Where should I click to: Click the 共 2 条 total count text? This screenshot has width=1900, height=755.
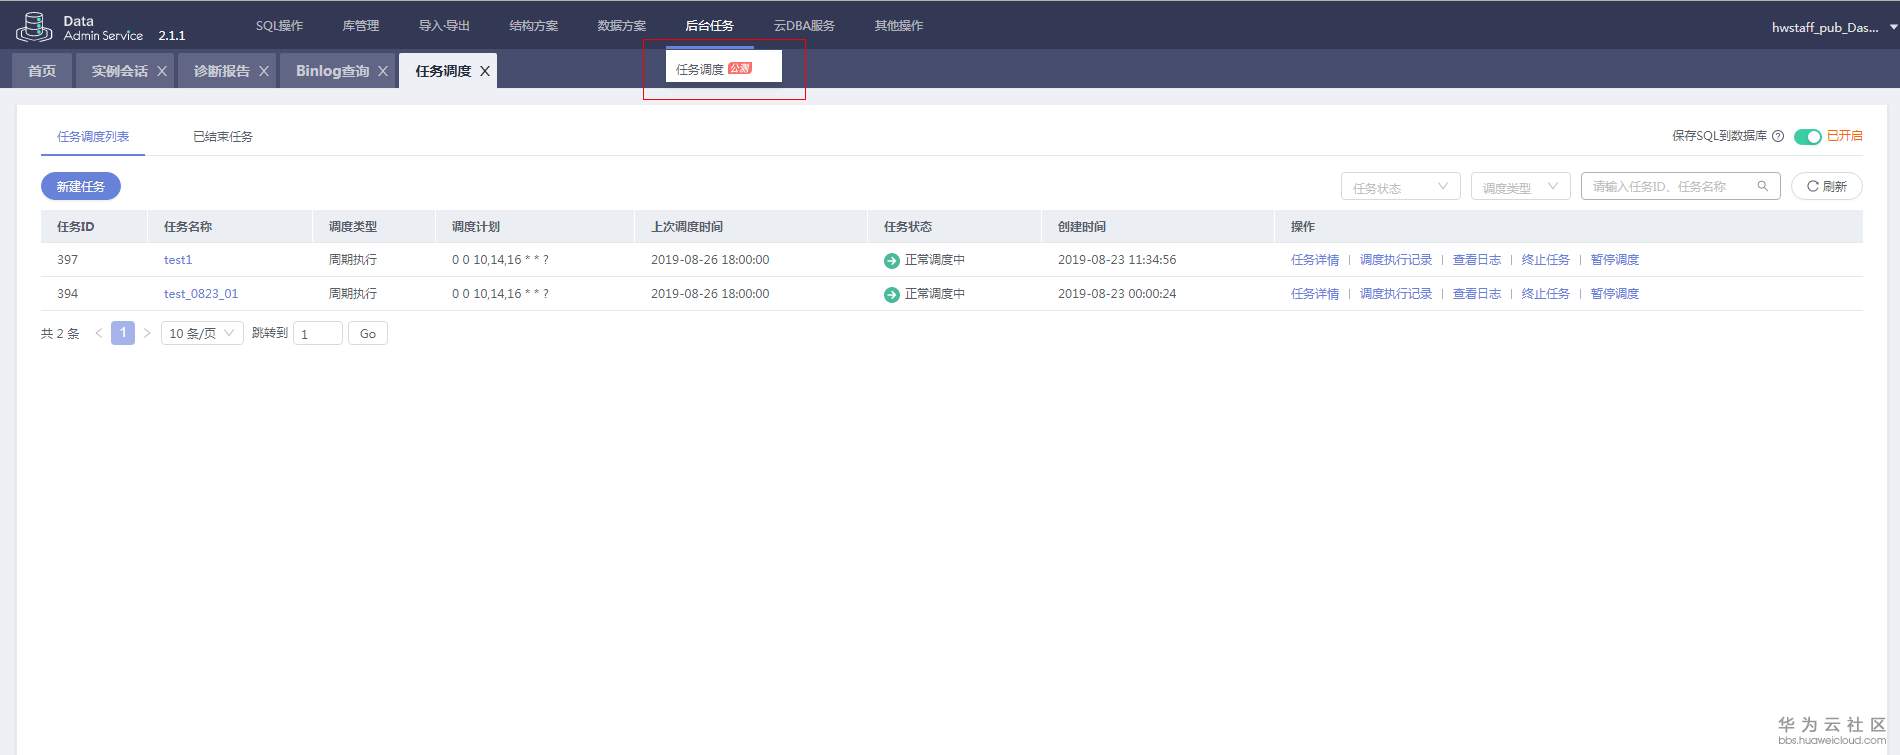tap(60, 334)
